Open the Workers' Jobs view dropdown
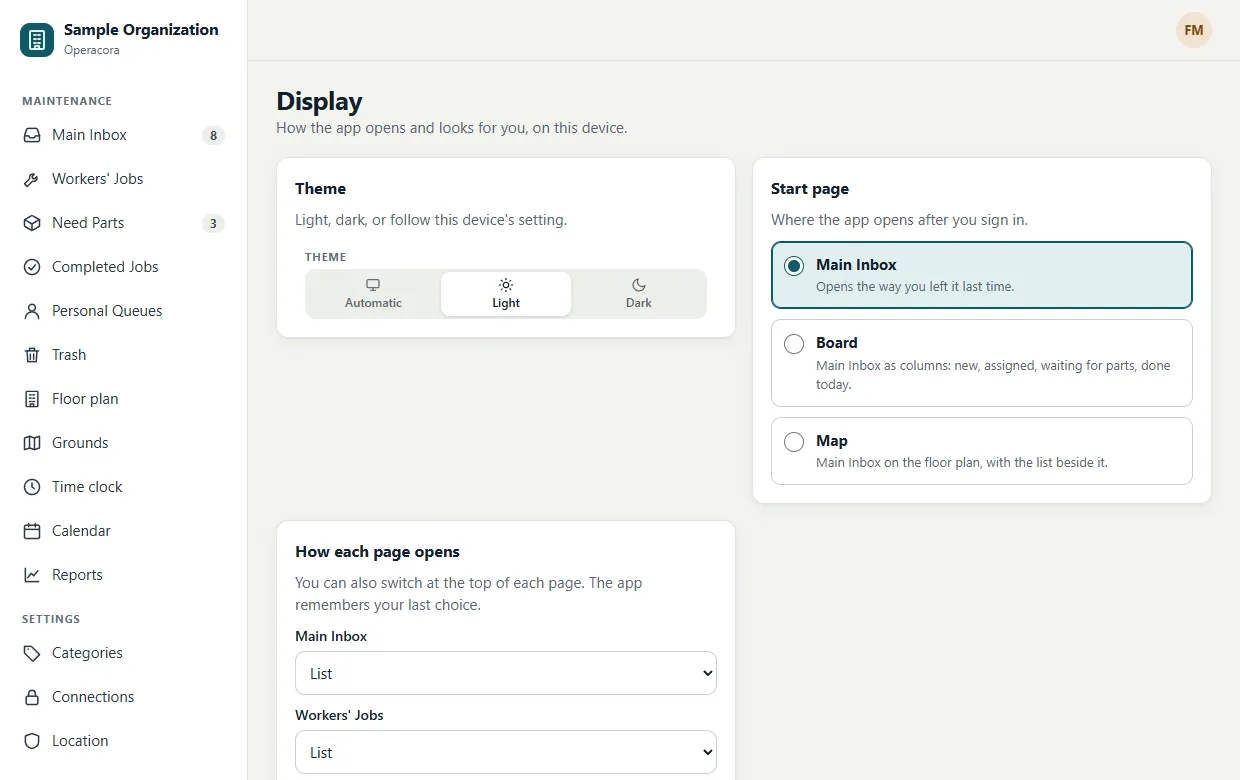 (x=506, y=752)
